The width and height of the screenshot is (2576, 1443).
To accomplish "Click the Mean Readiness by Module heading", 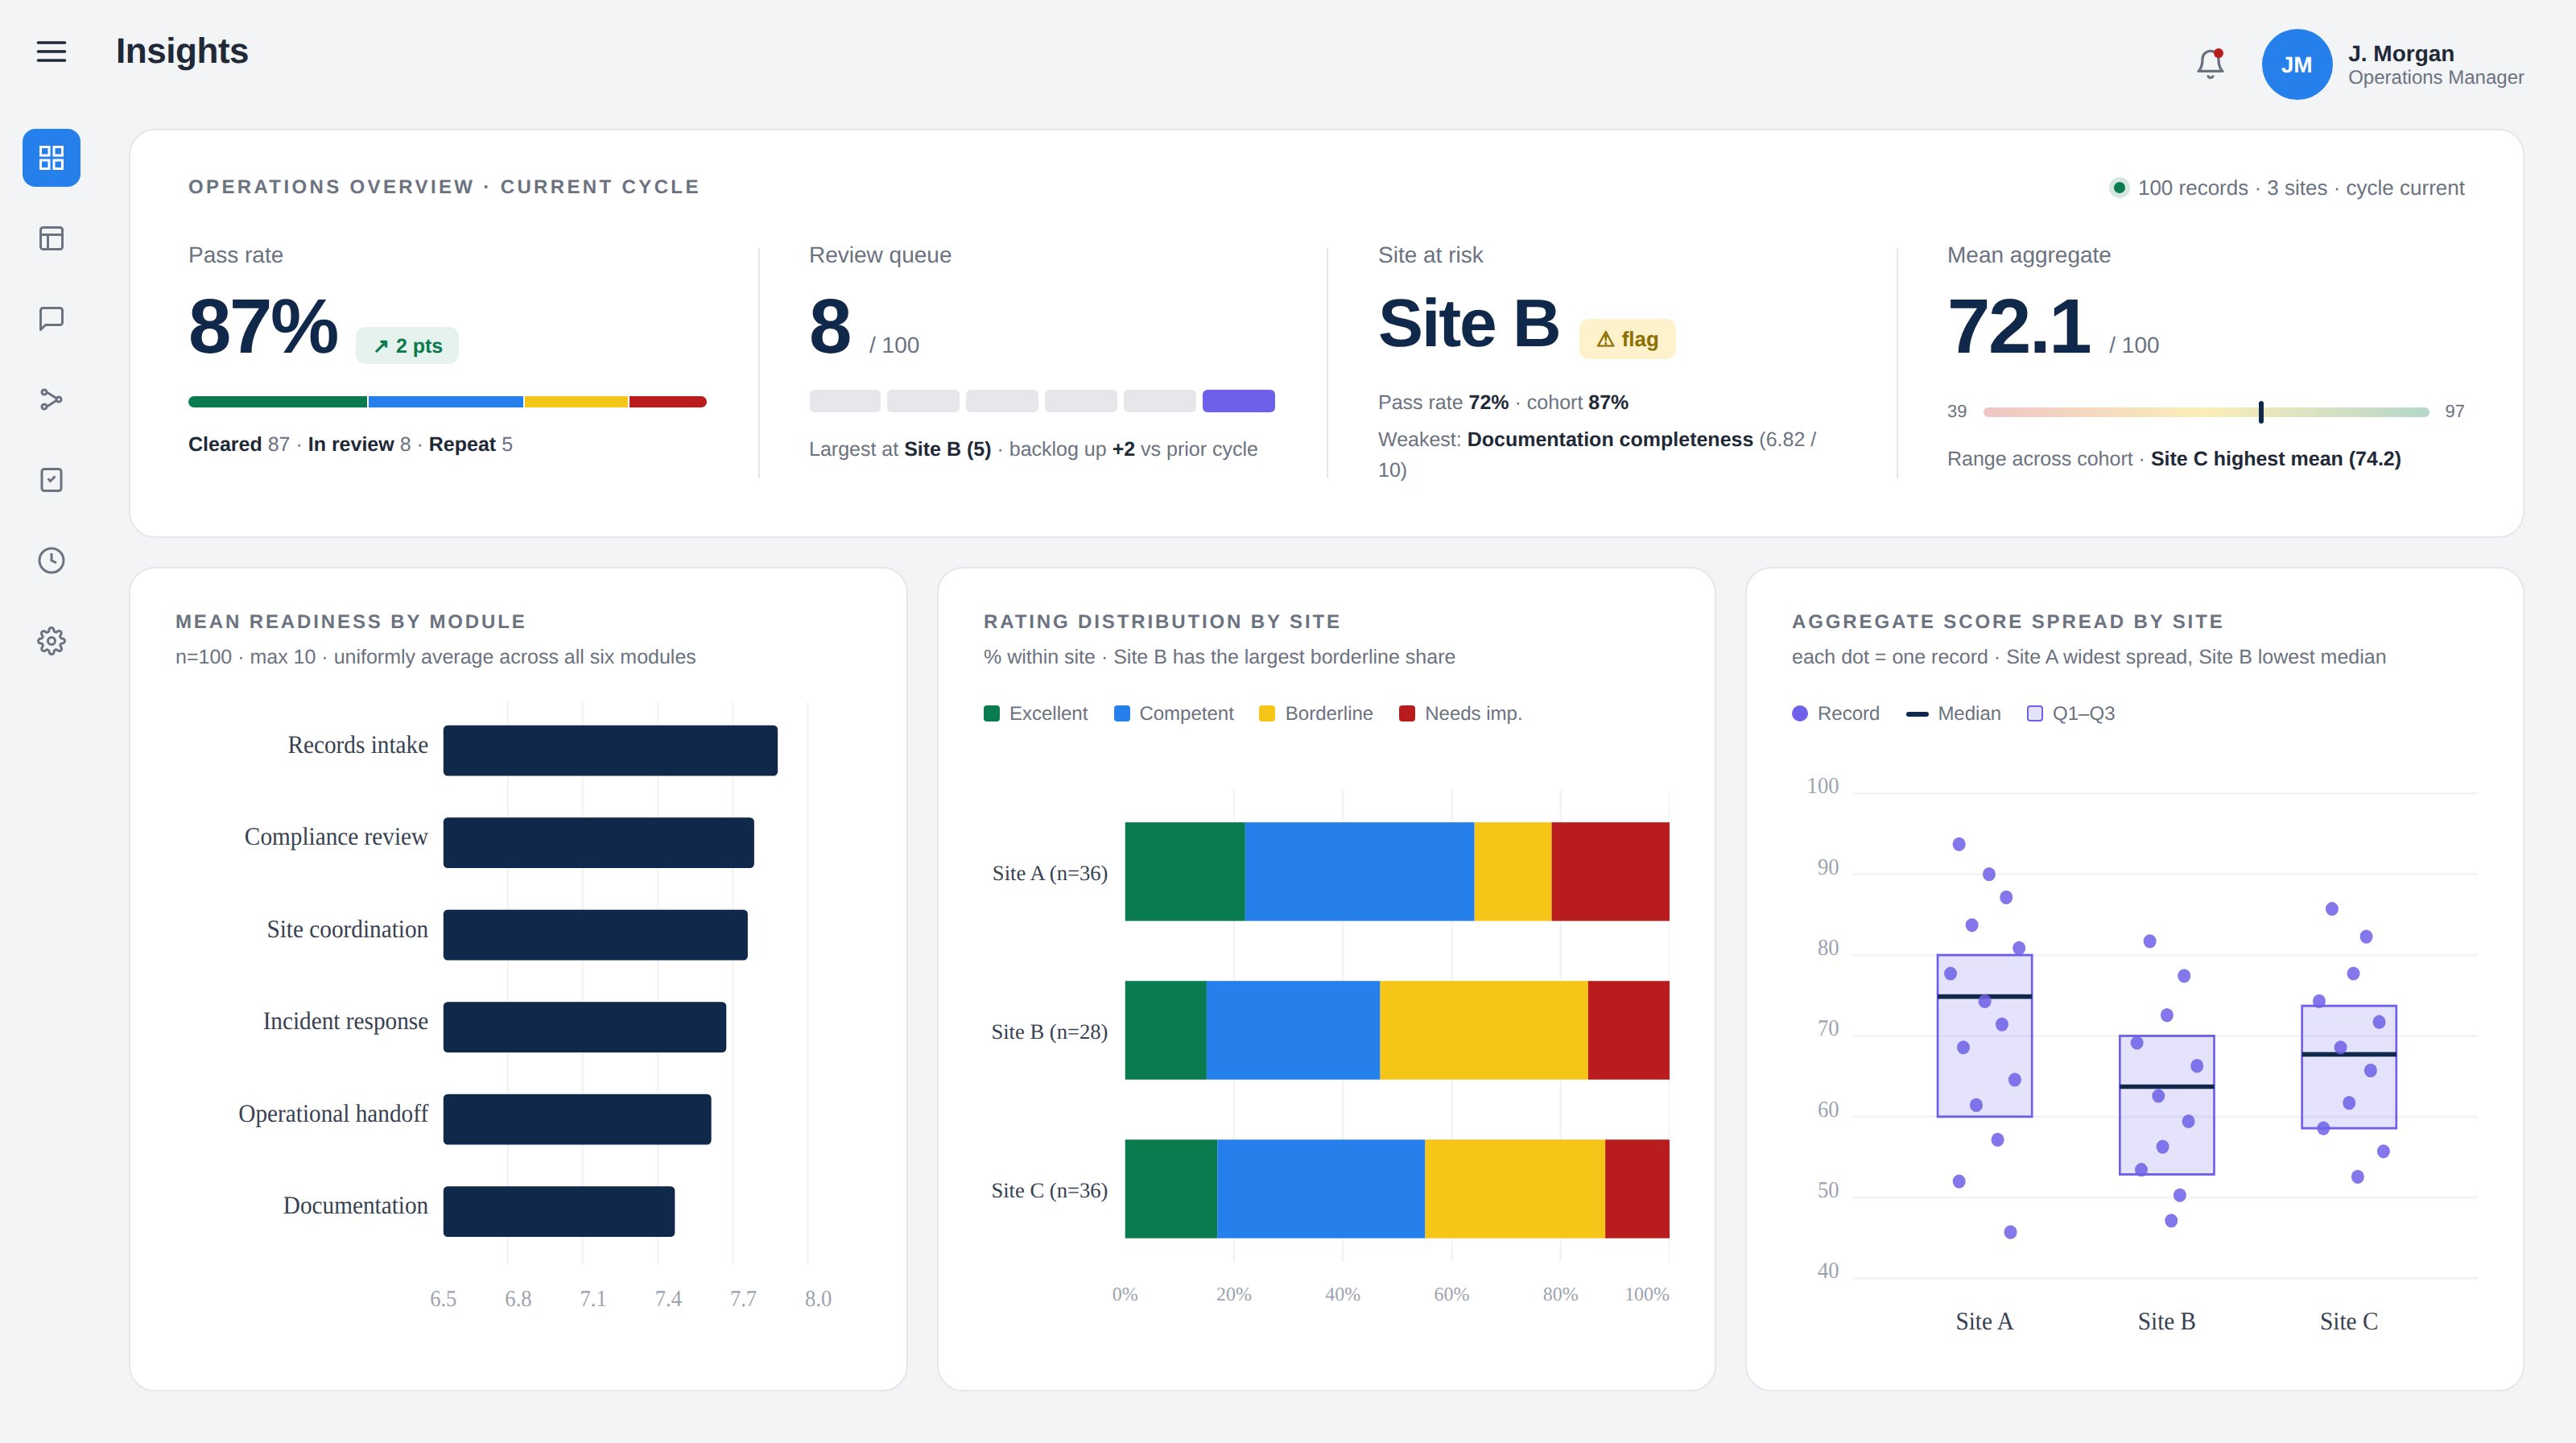I will coord(350,621).
